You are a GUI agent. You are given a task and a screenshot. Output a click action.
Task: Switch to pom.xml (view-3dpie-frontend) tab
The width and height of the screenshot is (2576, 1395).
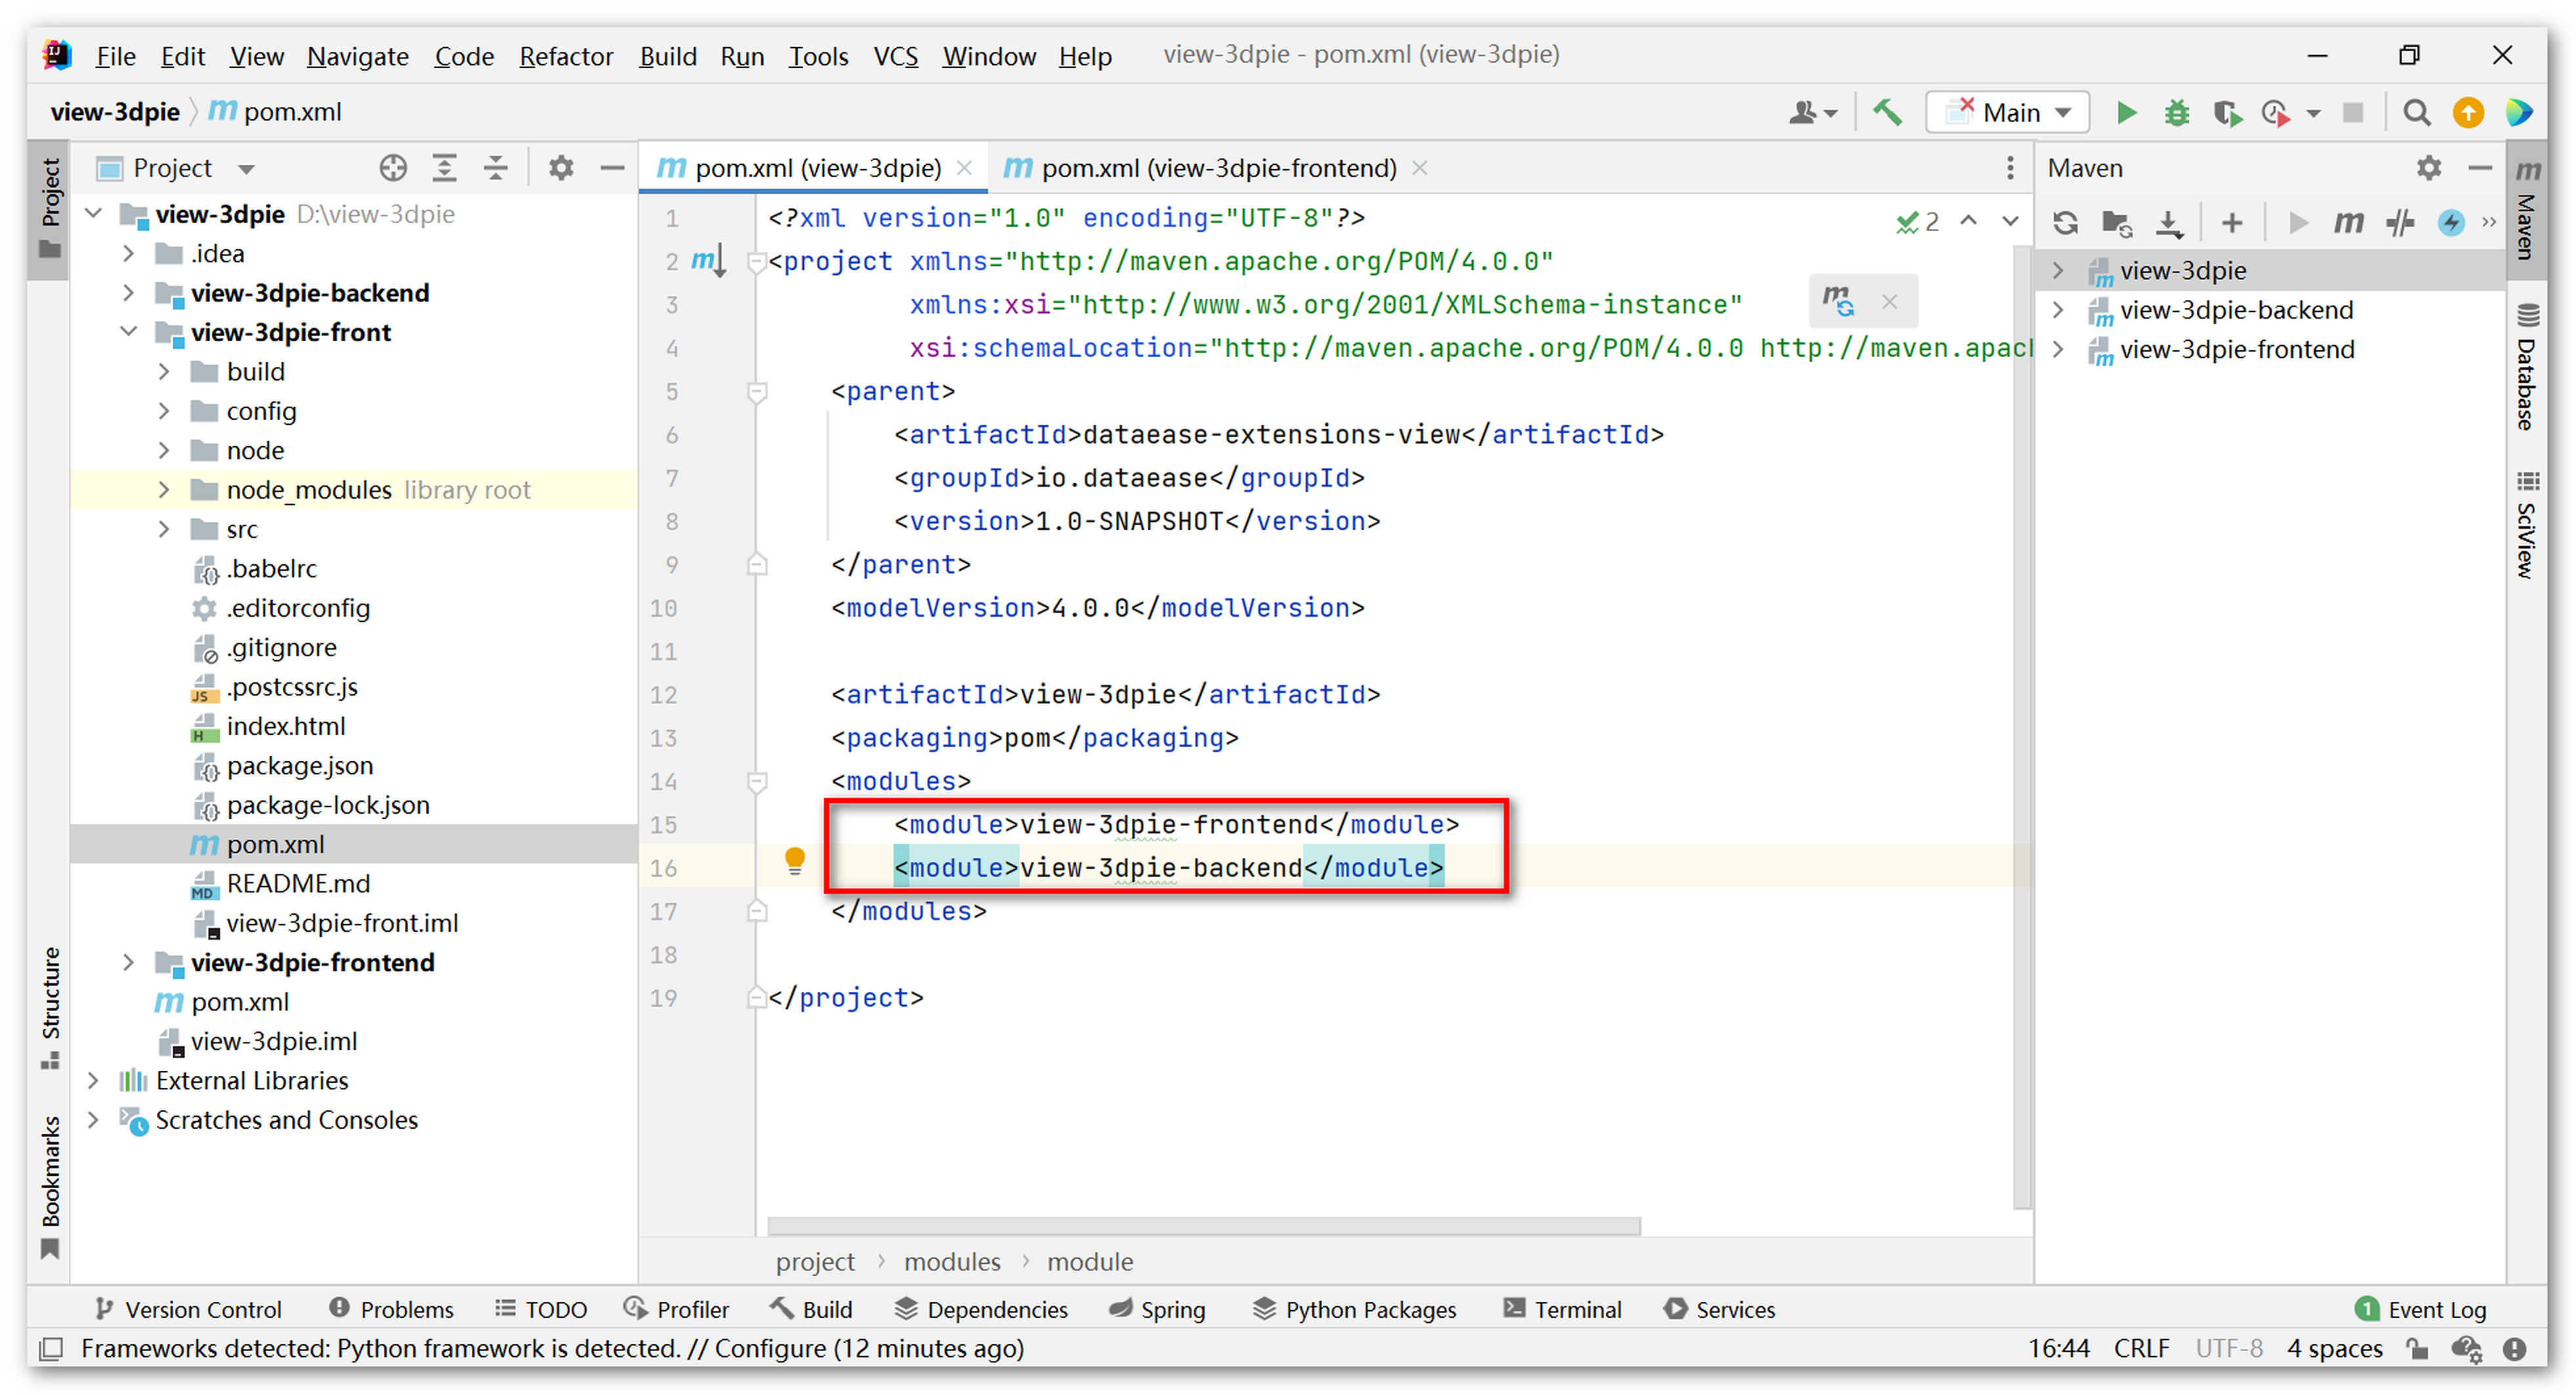pyautogui.click(x=1217, y=168)
